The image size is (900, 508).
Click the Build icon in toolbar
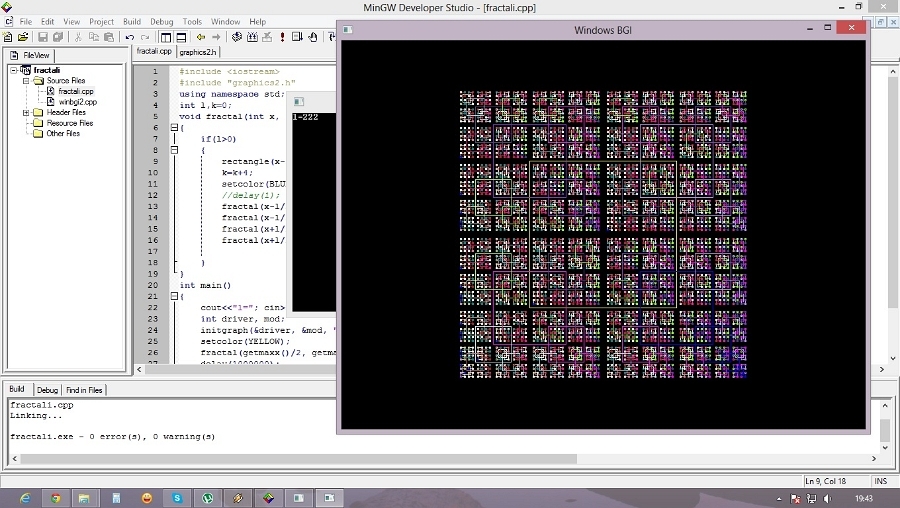click(x=252, y=37)
